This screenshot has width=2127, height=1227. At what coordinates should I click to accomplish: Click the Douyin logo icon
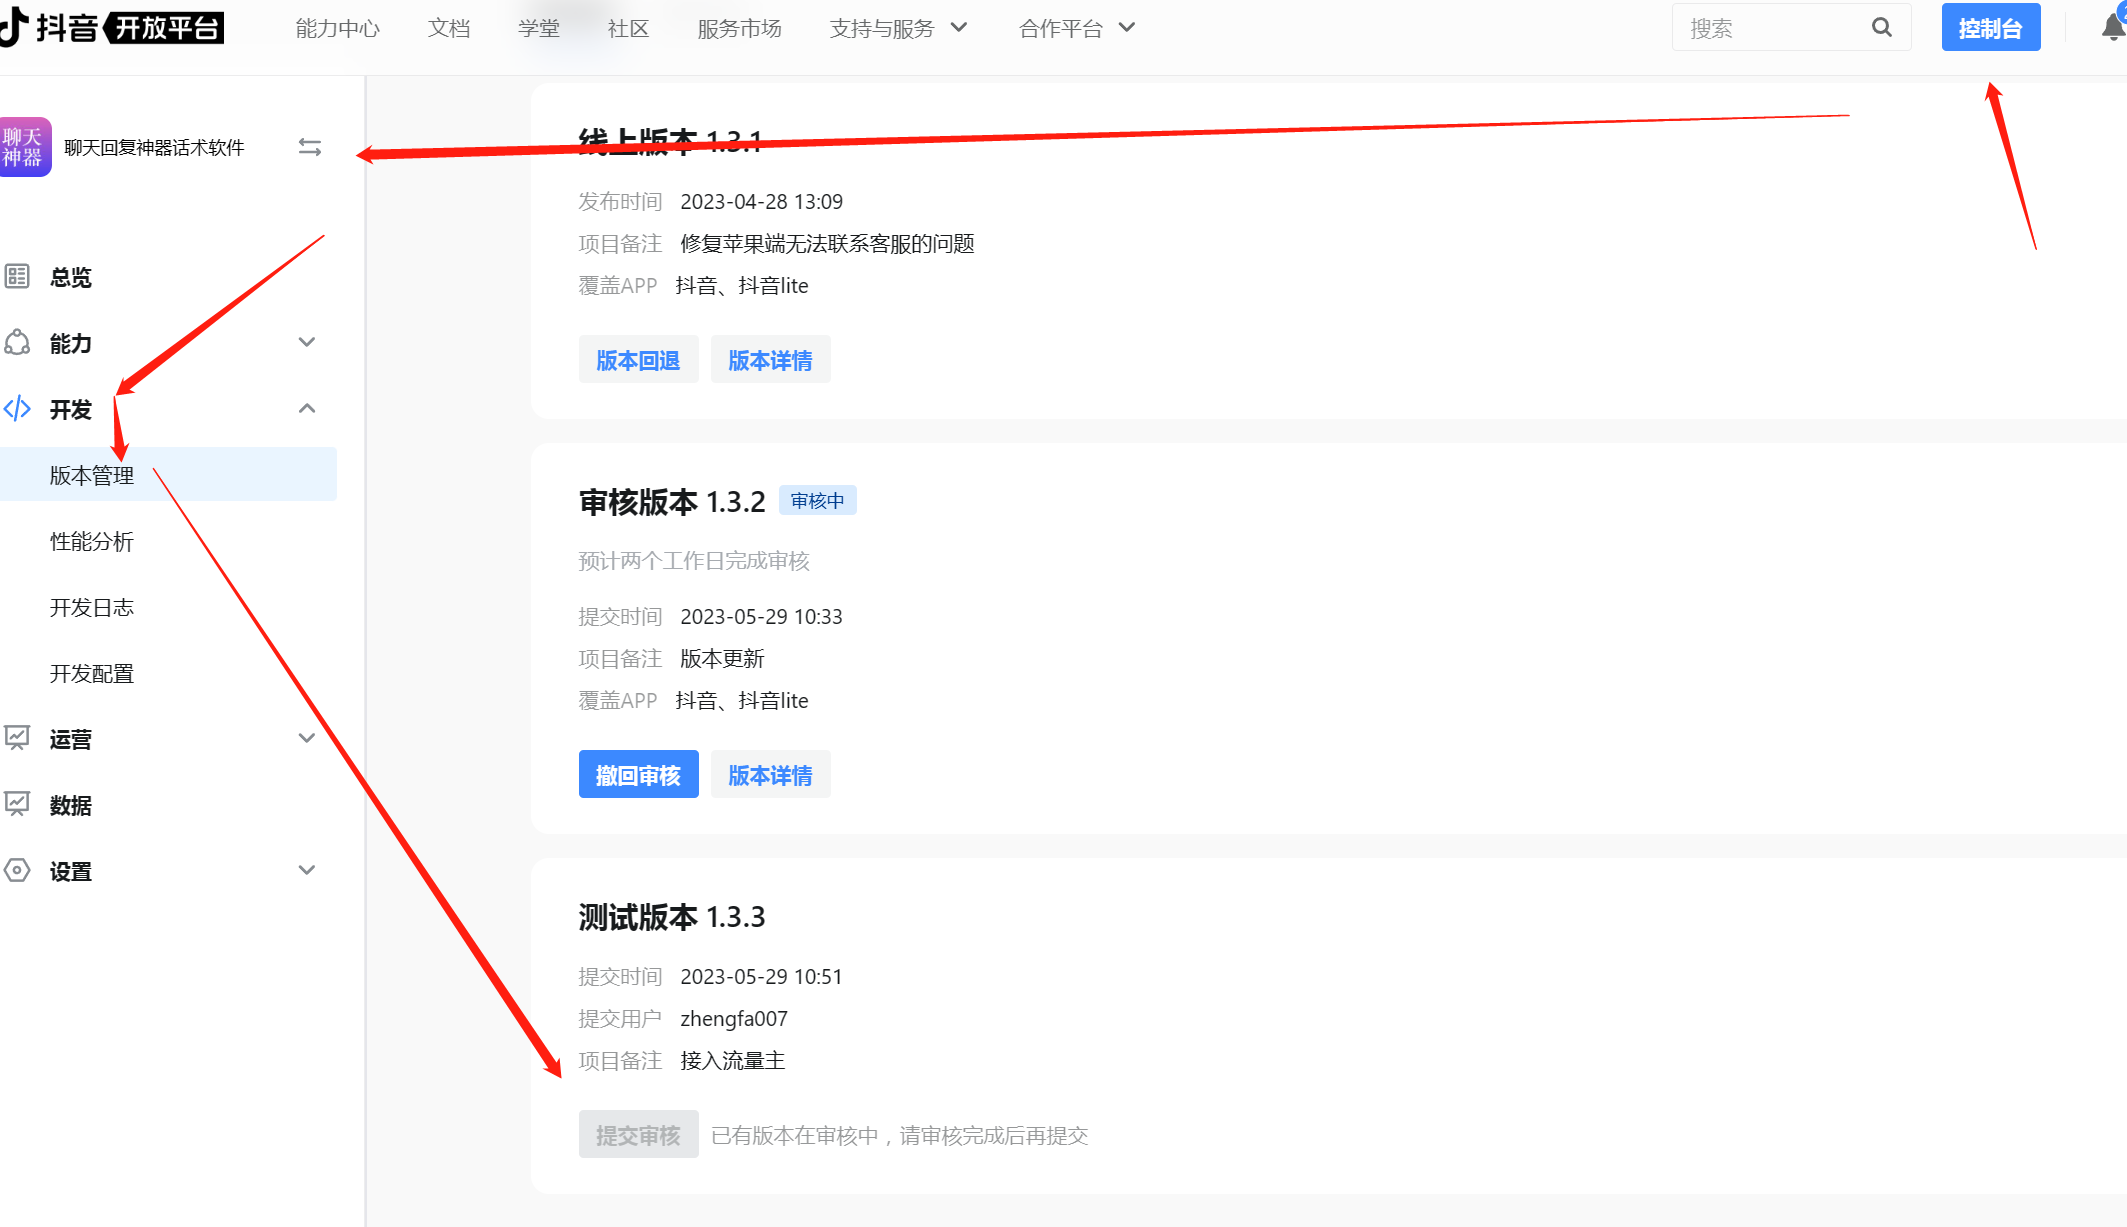point(12,26)
